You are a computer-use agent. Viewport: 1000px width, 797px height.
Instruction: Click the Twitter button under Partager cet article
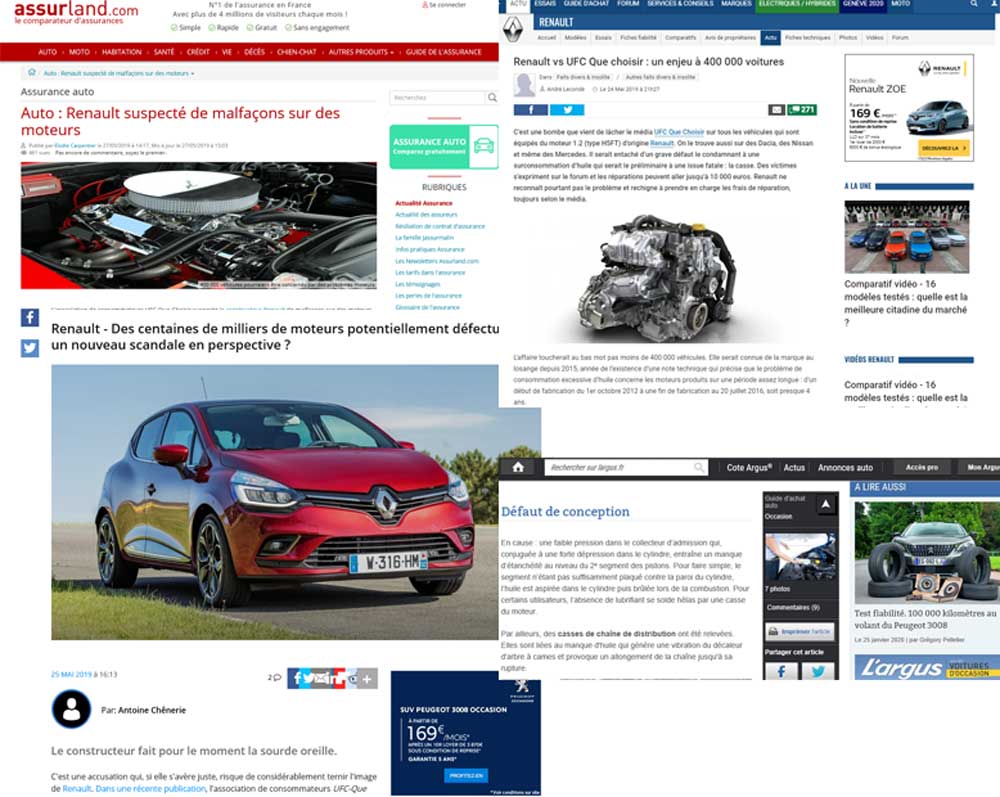[x=818, y=671]
